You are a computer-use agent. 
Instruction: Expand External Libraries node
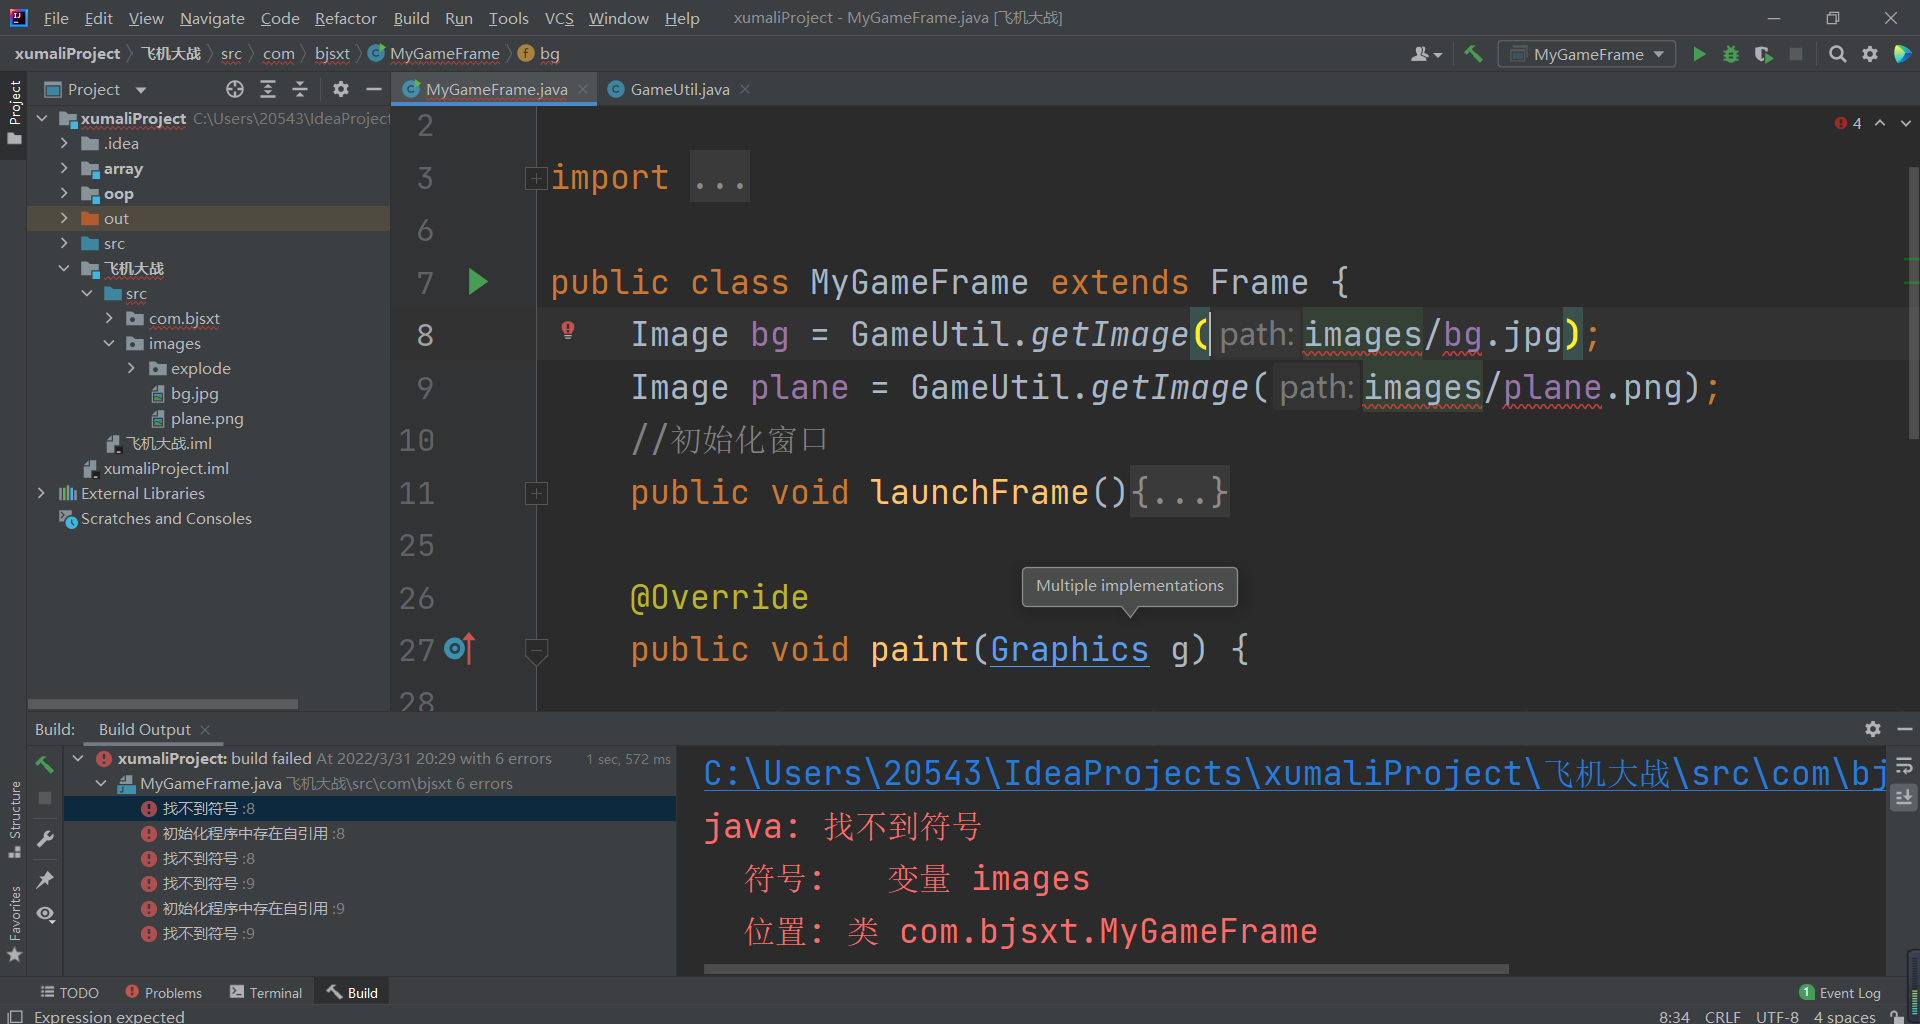pos(41,493)
